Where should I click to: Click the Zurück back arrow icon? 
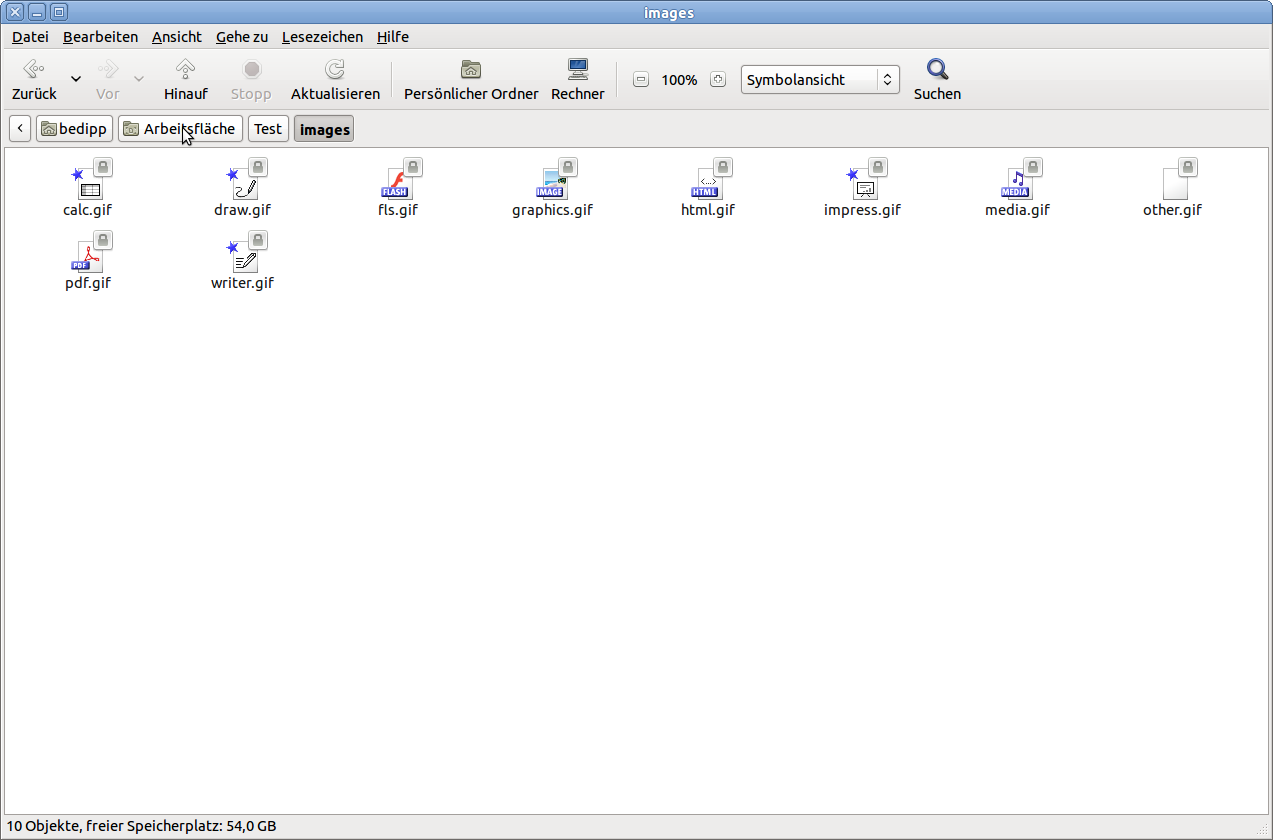tap(33, 69)
